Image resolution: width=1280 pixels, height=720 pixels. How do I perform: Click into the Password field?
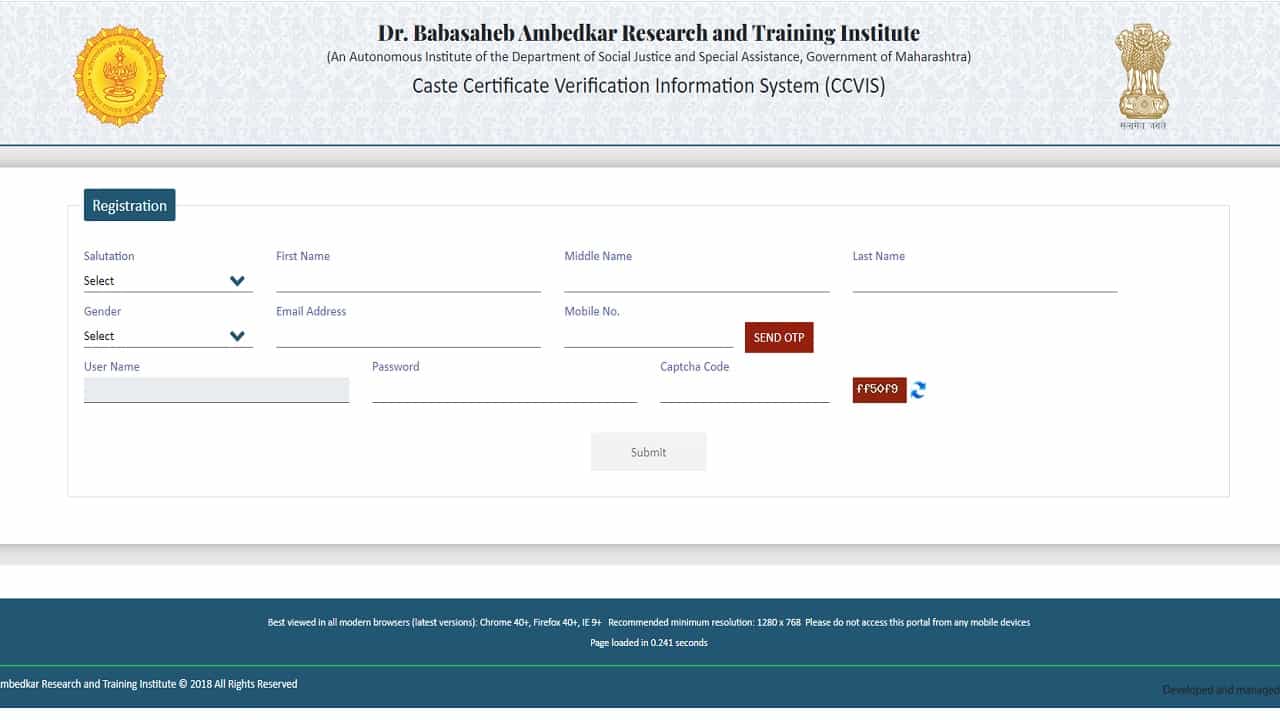pyautogui.click(x=504, y=391)
